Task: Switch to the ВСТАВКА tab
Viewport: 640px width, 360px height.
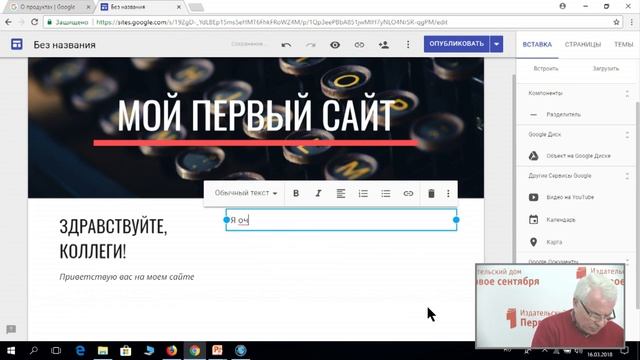Action: (537, 44)
